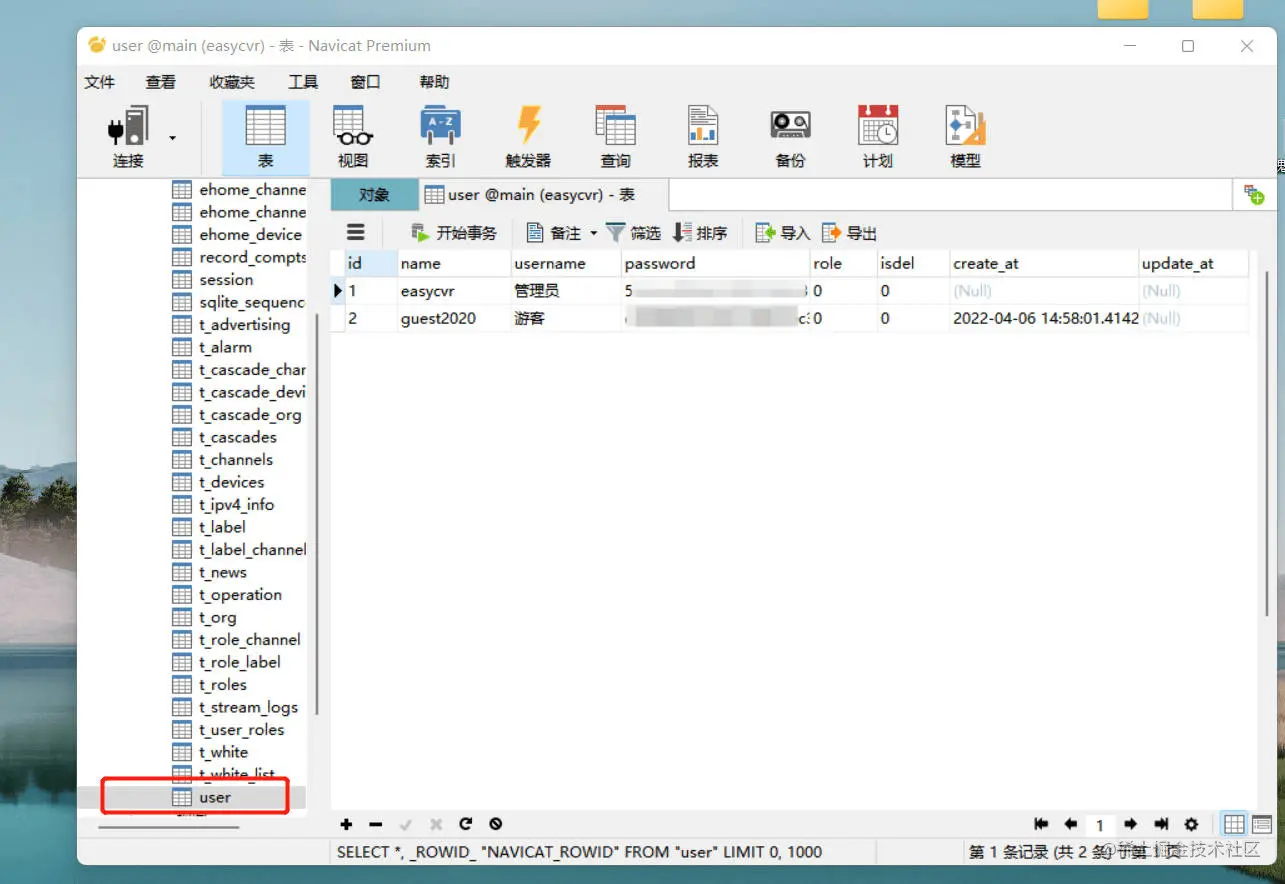Select the easycvr name cell
The image size is (1285, 884).
(453, 291)
